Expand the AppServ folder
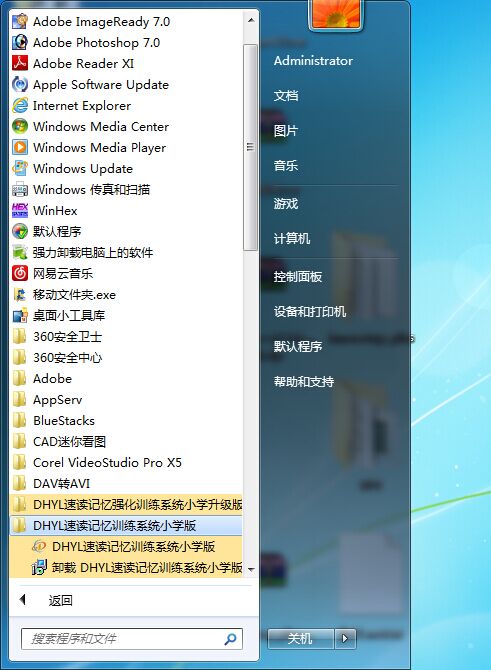This screenshot has width=491, height=670. [x=126, y=400]
